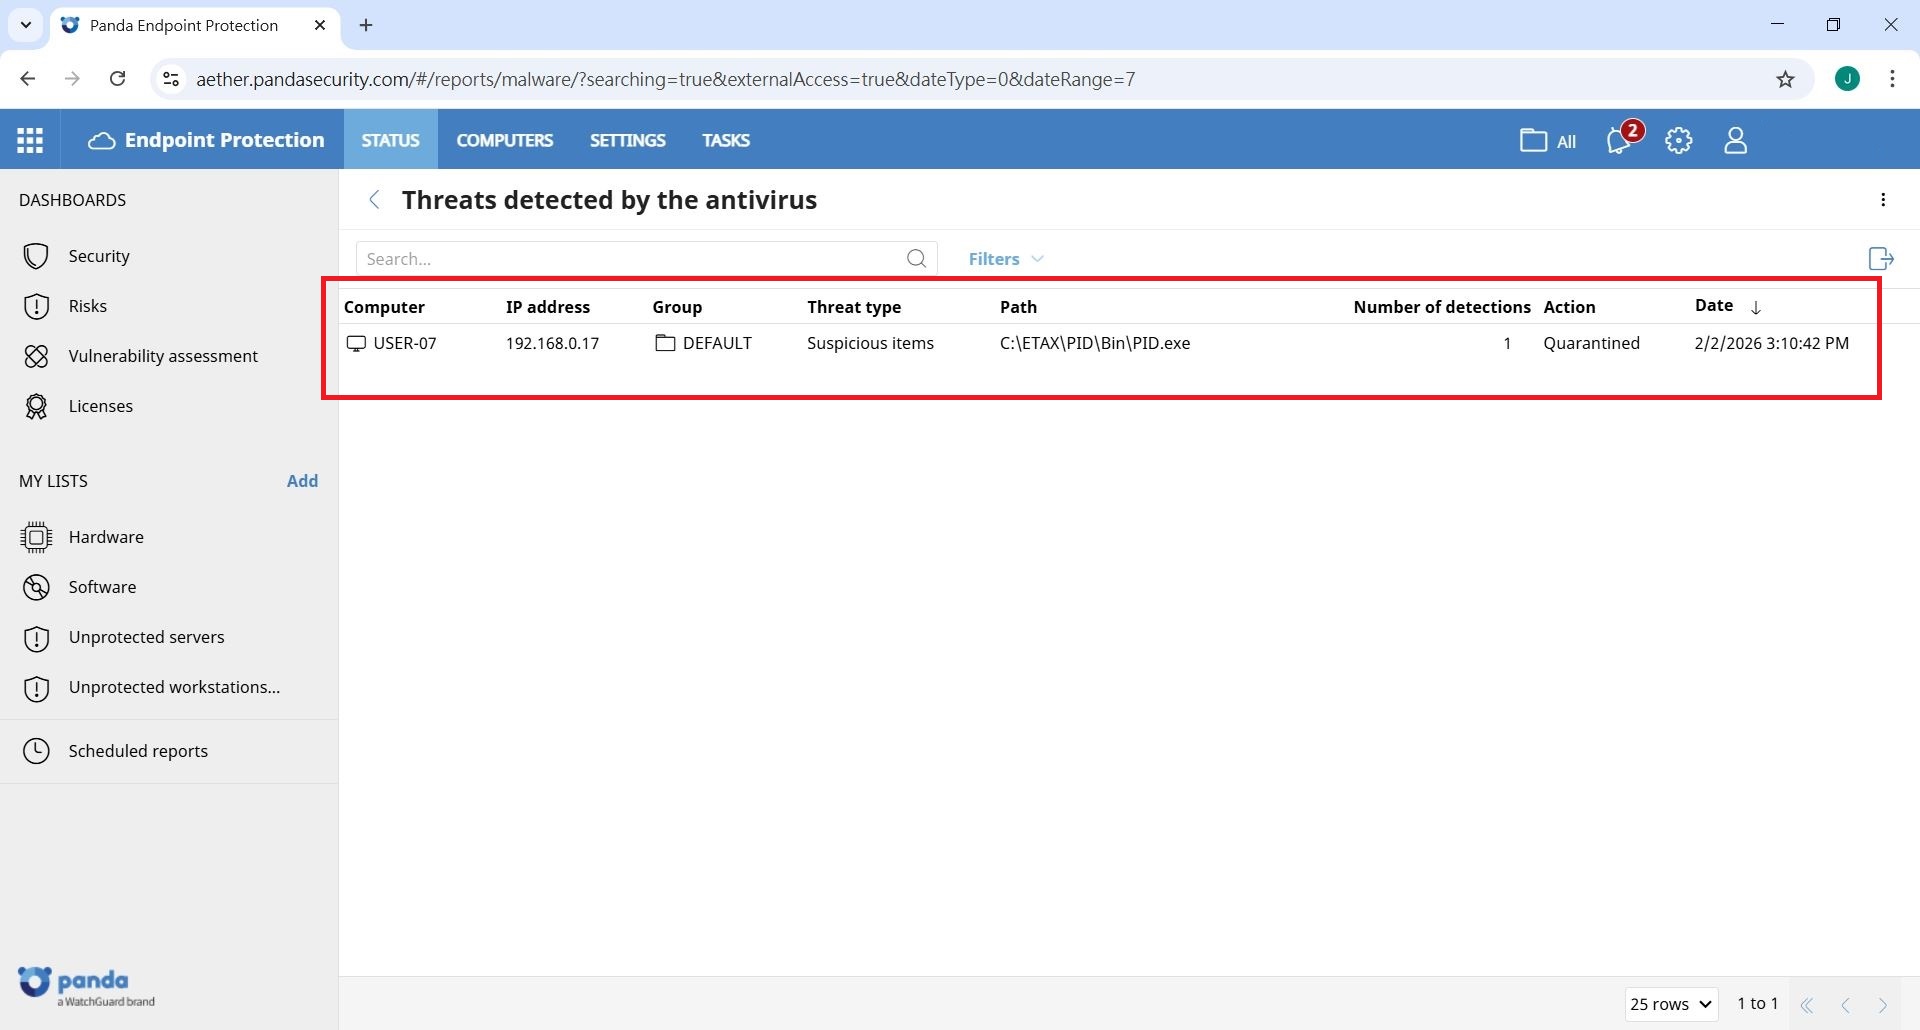The height and width of the screenshot is (1030, 1920).
Task: Switch to the COMPUTERS tab
Action: [x=504, y=140]
